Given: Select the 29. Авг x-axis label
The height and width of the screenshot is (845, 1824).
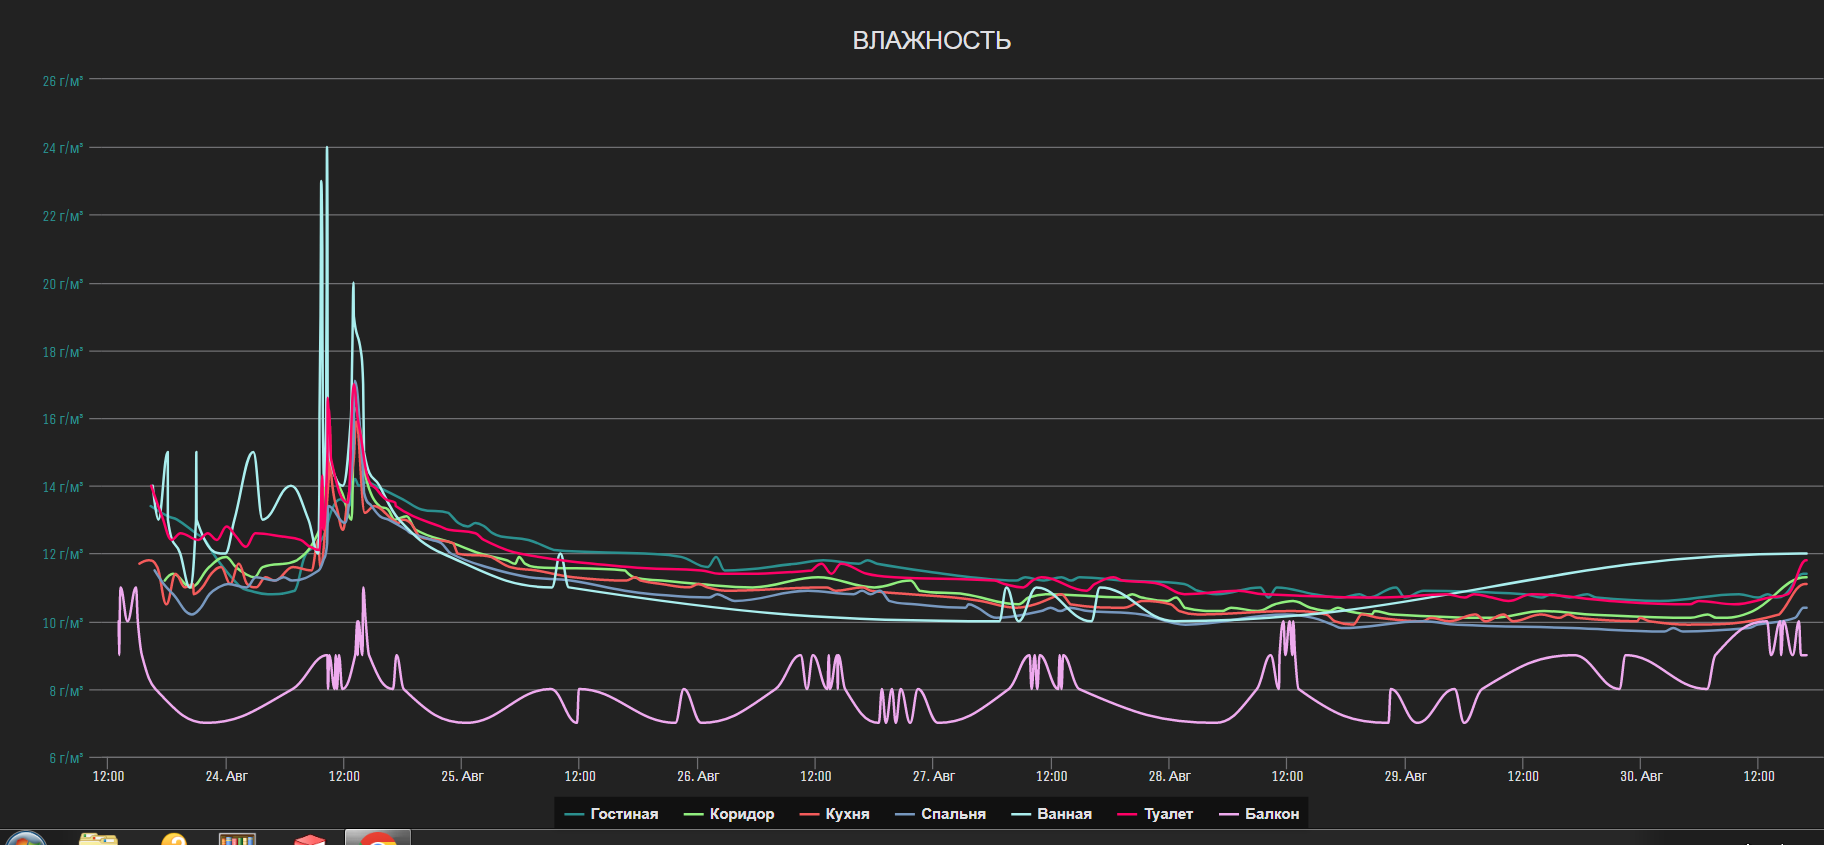Looking at the screenshot, I should tap(1405, 776).
